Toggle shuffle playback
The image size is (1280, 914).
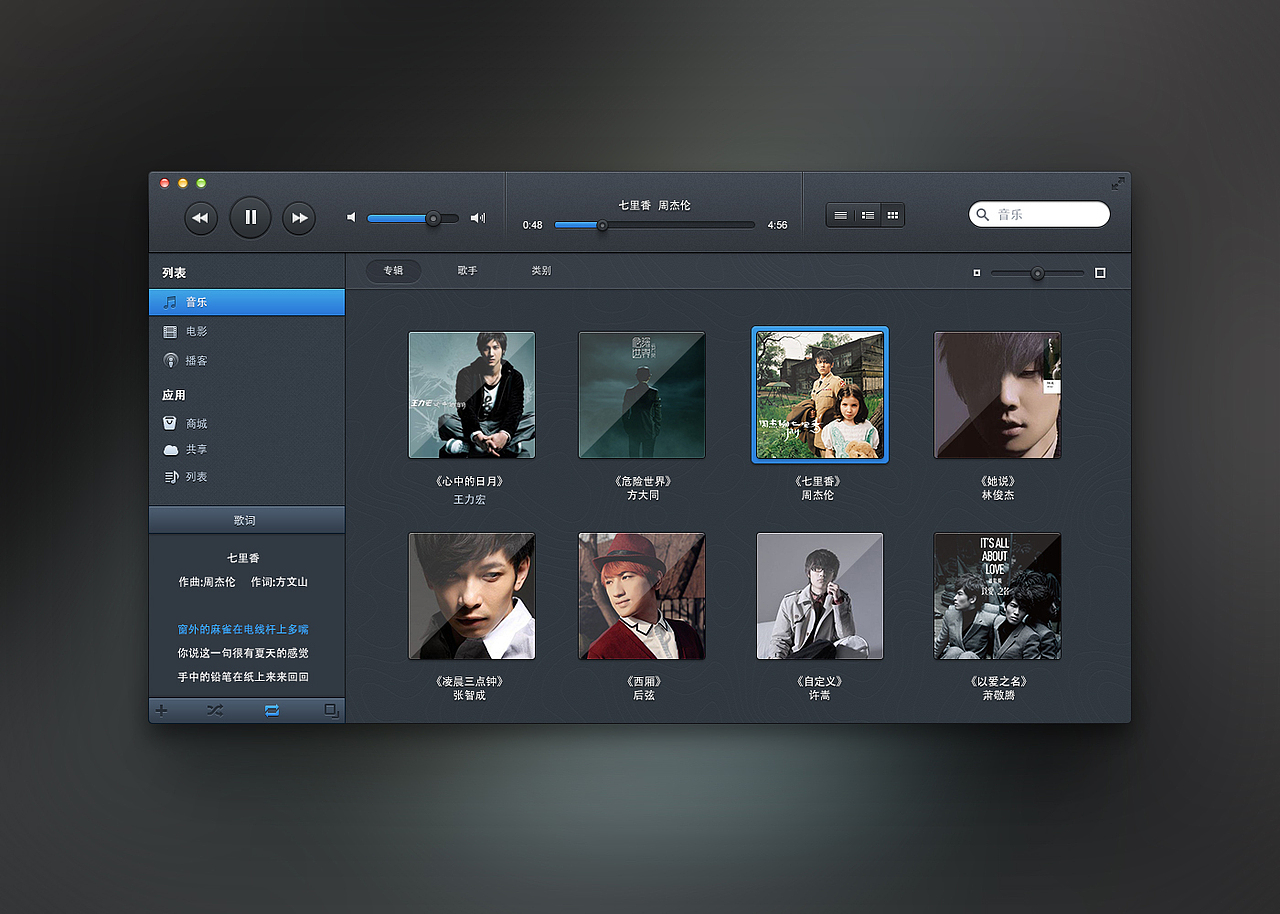coord(215,711)
